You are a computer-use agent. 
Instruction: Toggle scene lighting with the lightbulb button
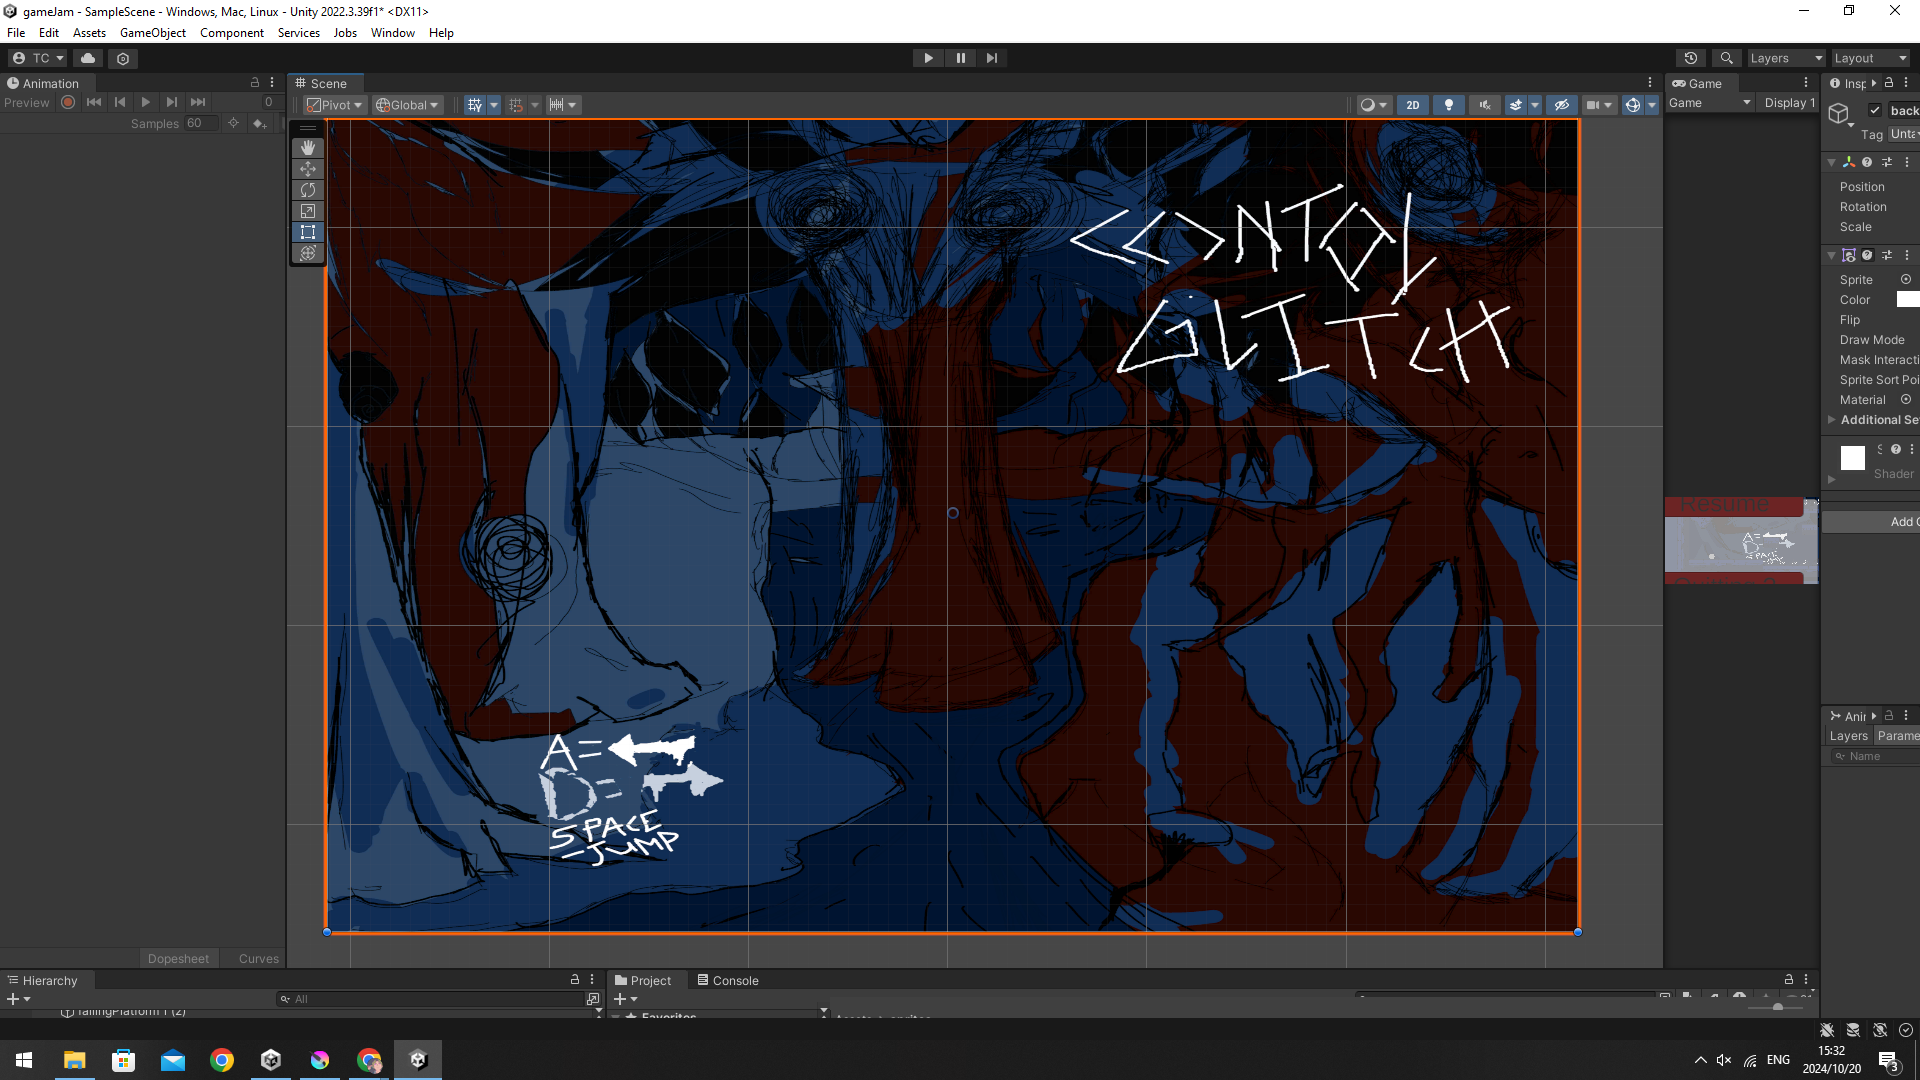(x=1449, y=105)
